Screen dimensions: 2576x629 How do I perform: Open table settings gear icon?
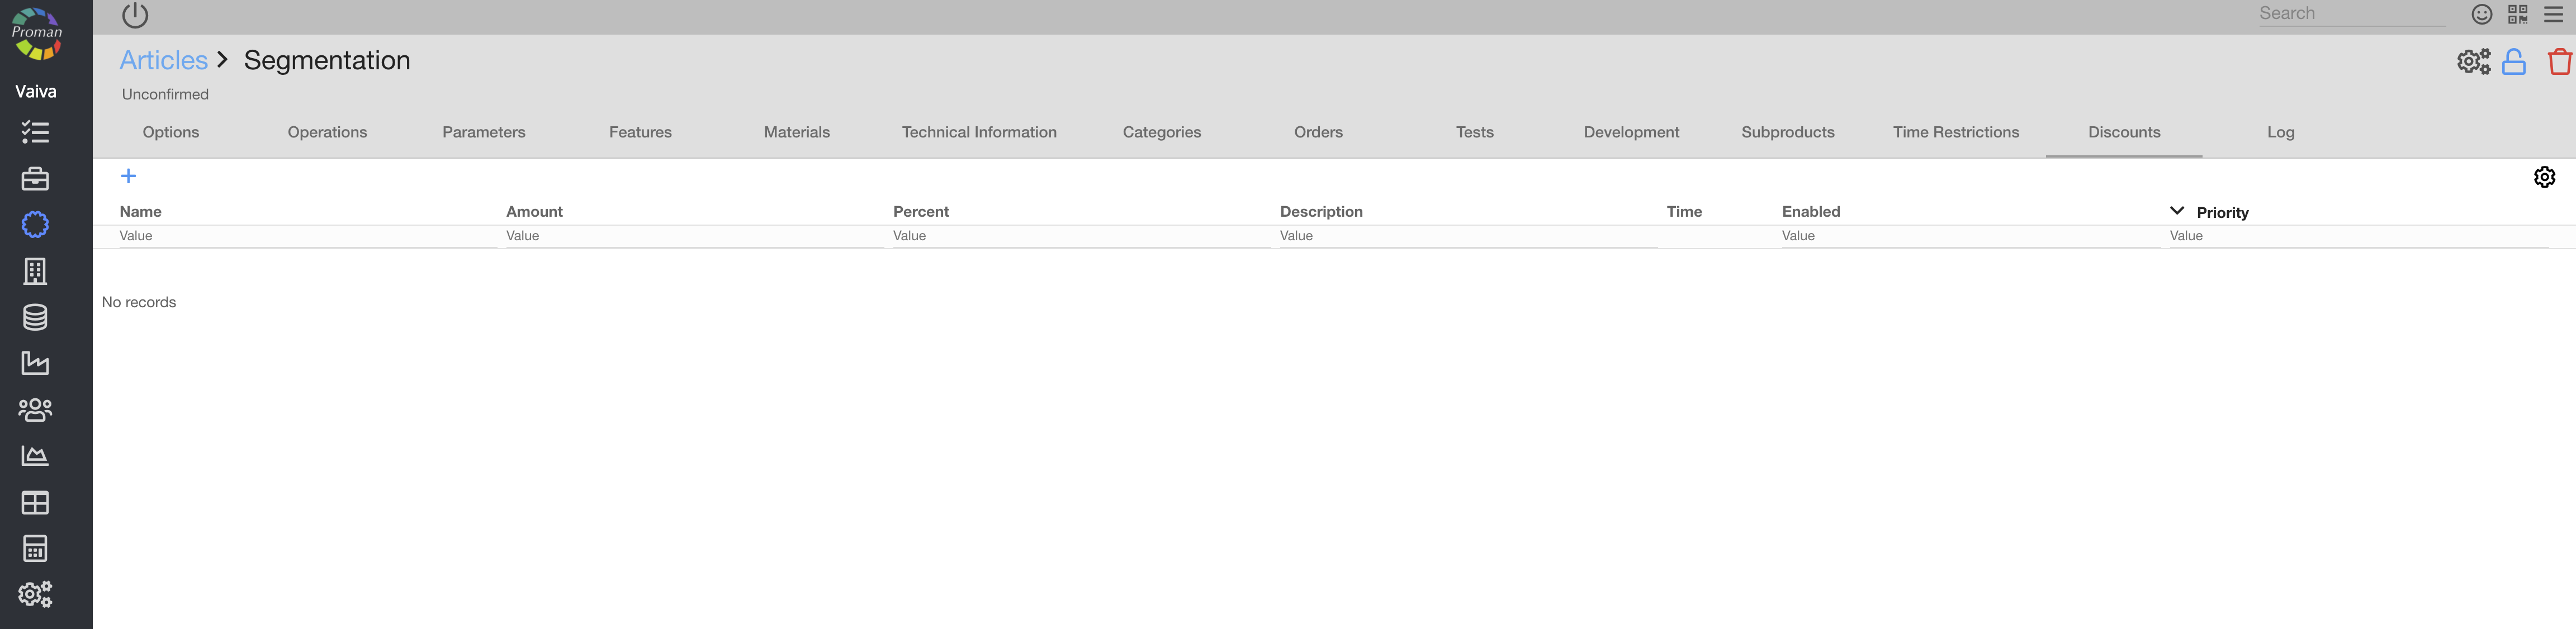coord(2544,177)
